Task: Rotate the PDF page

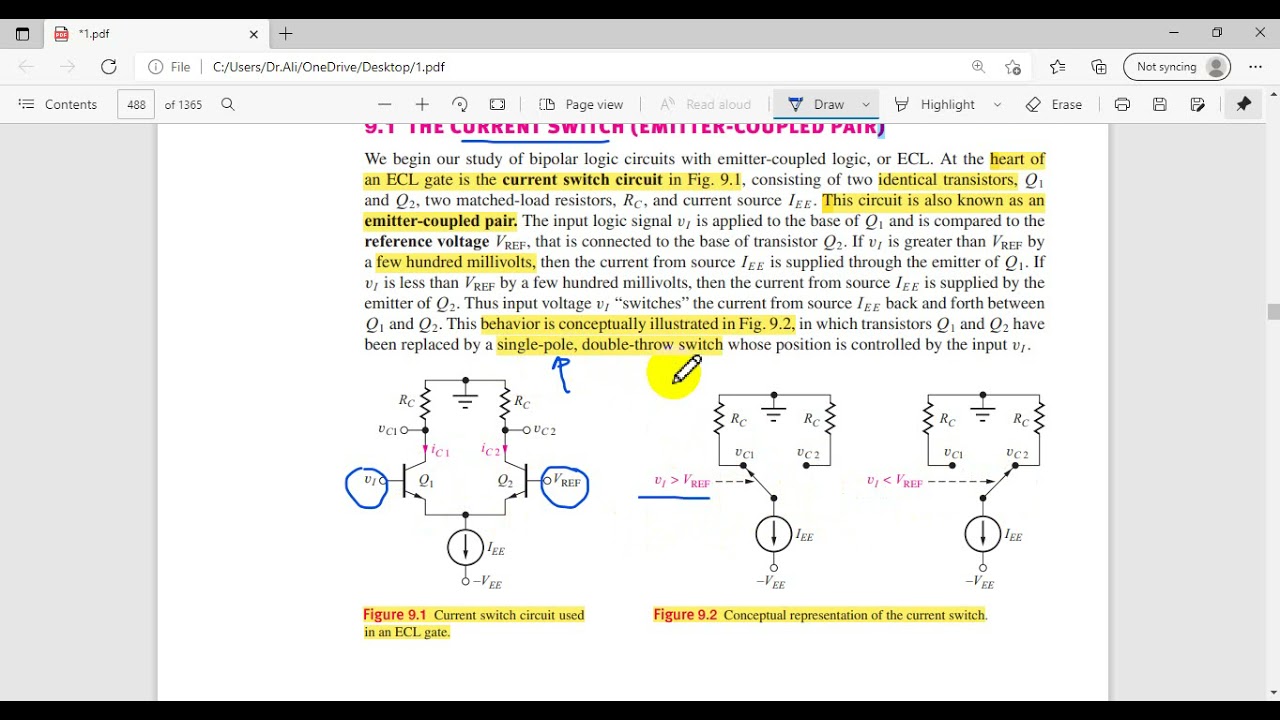Action: click(x=460, y=104)
